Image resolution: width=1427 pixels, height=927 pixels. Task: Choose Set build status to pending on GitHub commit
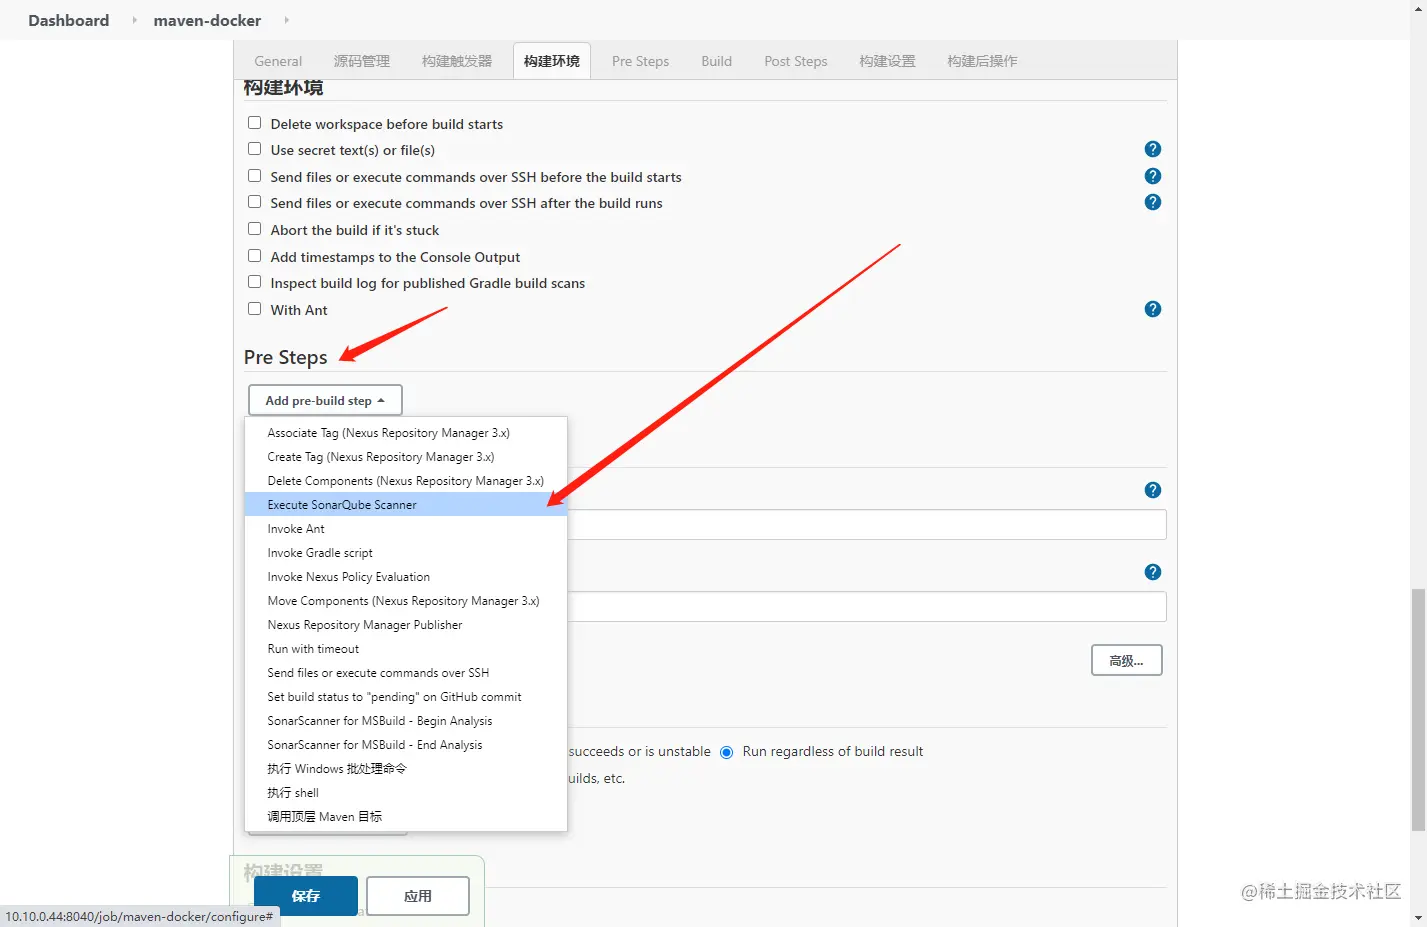[x=406, y=697]
